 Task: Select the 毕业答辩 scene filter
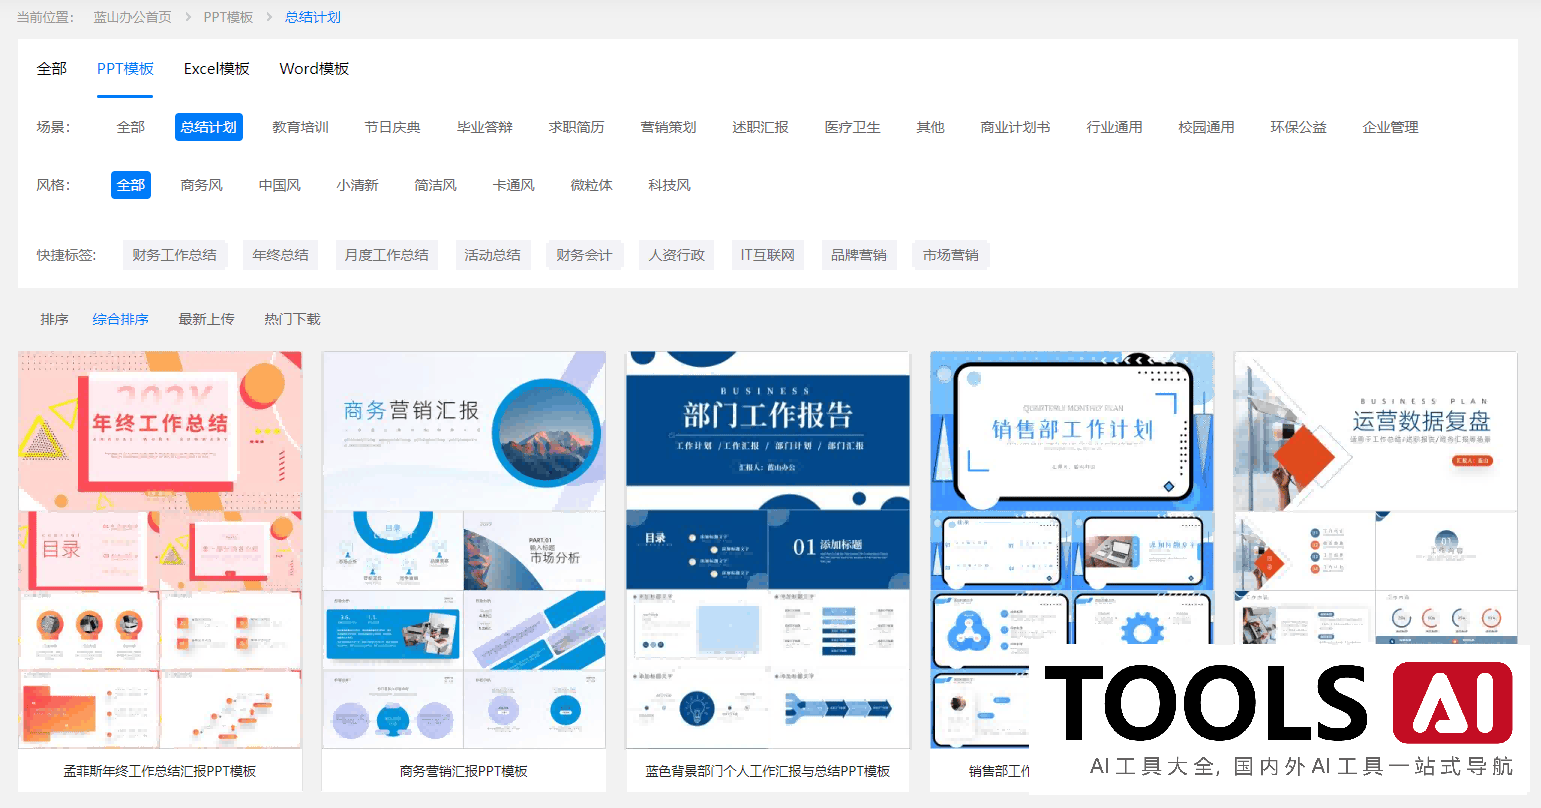tap(485, 127)
